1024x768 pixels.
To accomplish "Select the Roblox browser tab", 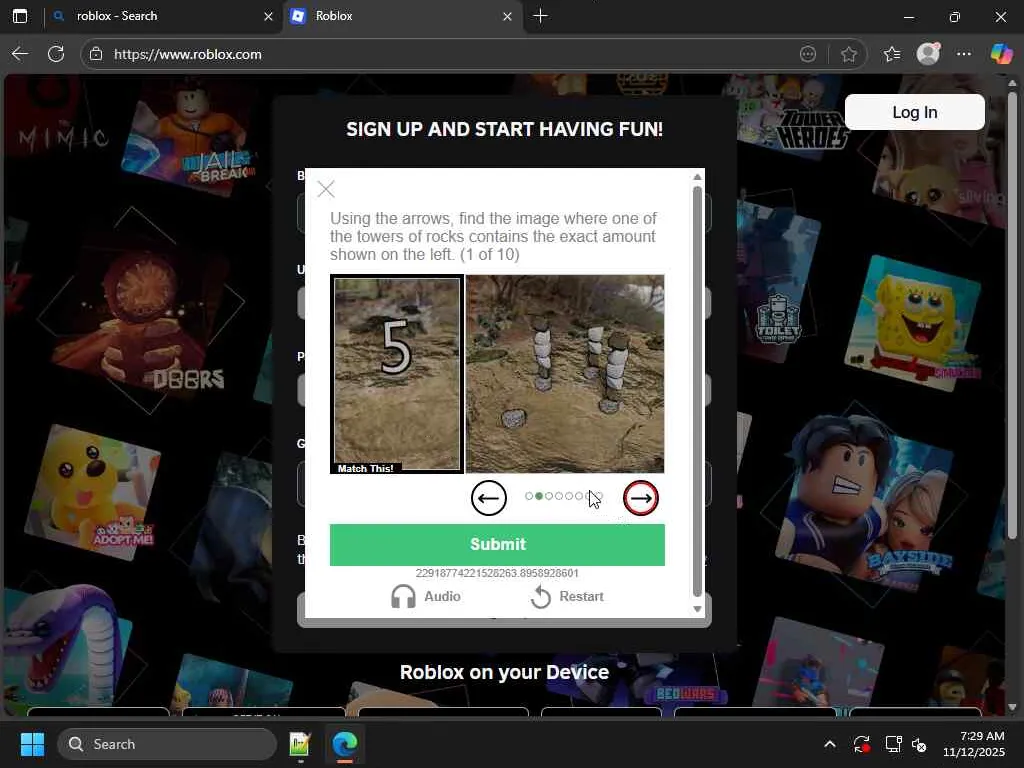I will 402,16.
